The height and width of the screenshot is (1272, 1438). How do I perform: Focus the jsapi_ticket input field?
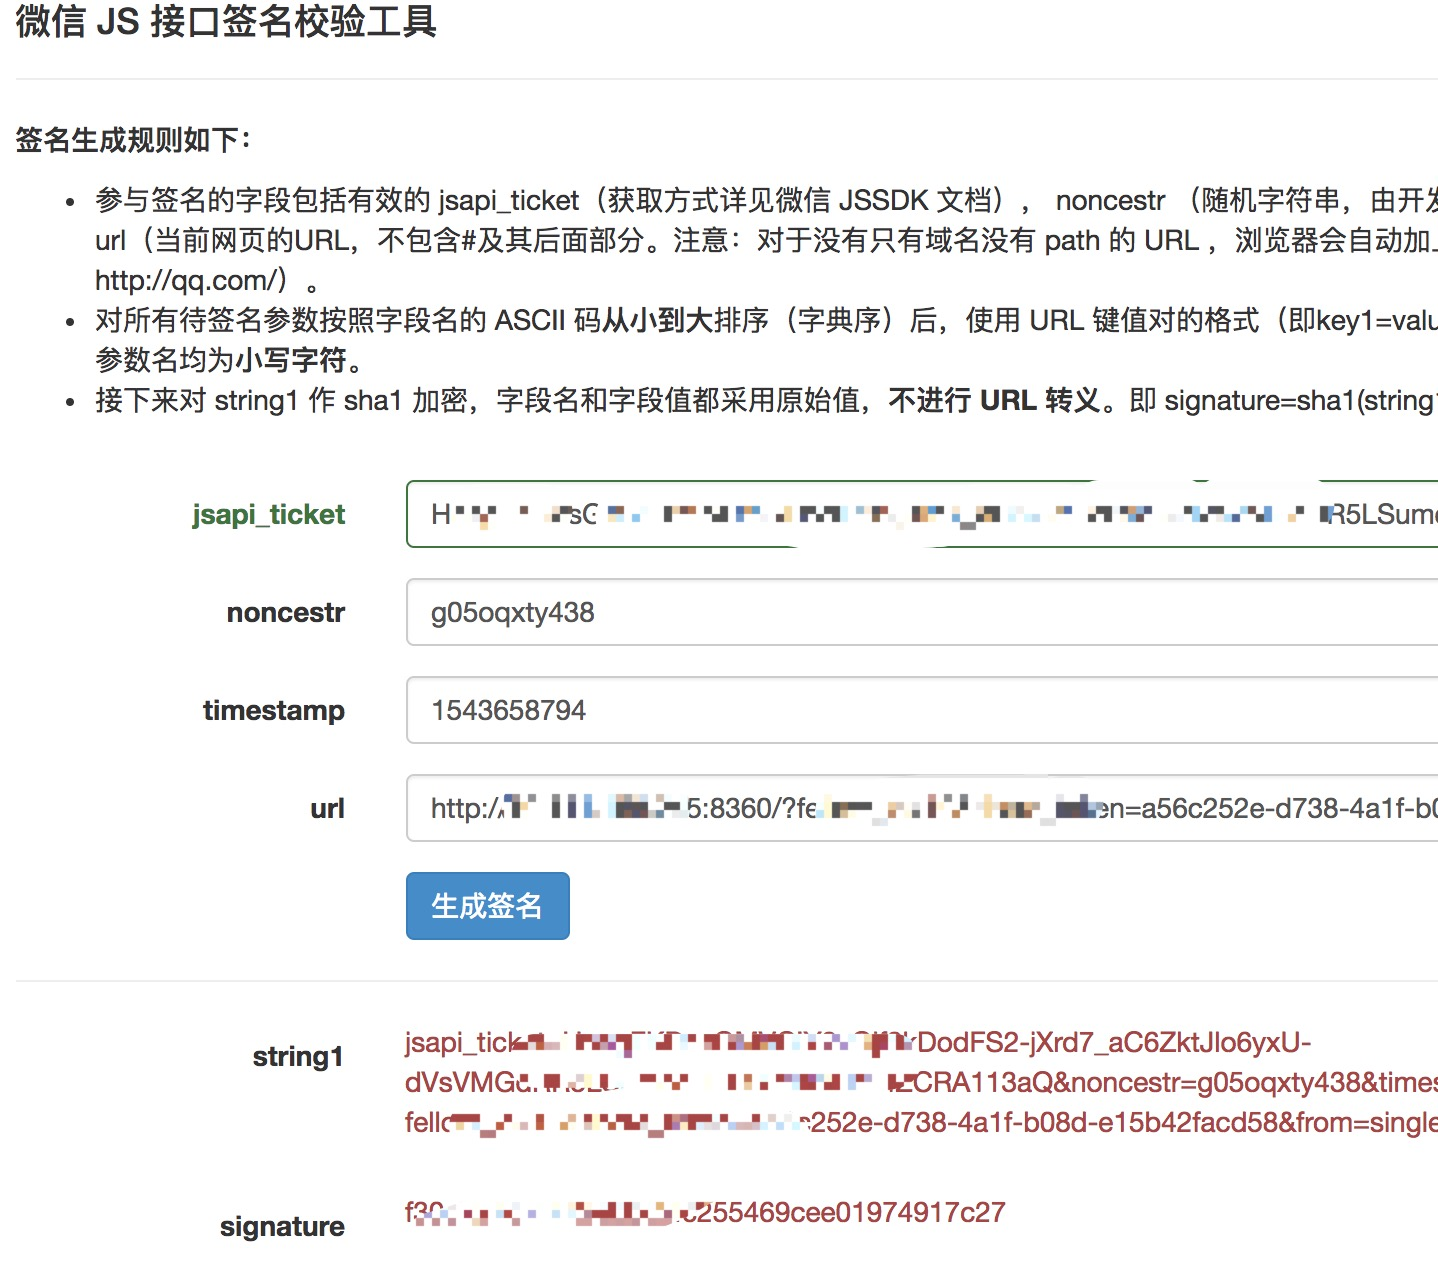[x=922, y=514]
